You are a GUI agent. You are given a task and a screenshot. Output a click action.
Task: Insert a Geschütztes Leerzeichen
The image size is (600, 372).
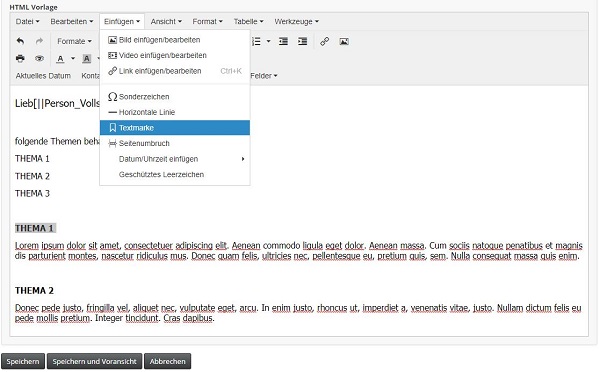click(x=175, y=175)
